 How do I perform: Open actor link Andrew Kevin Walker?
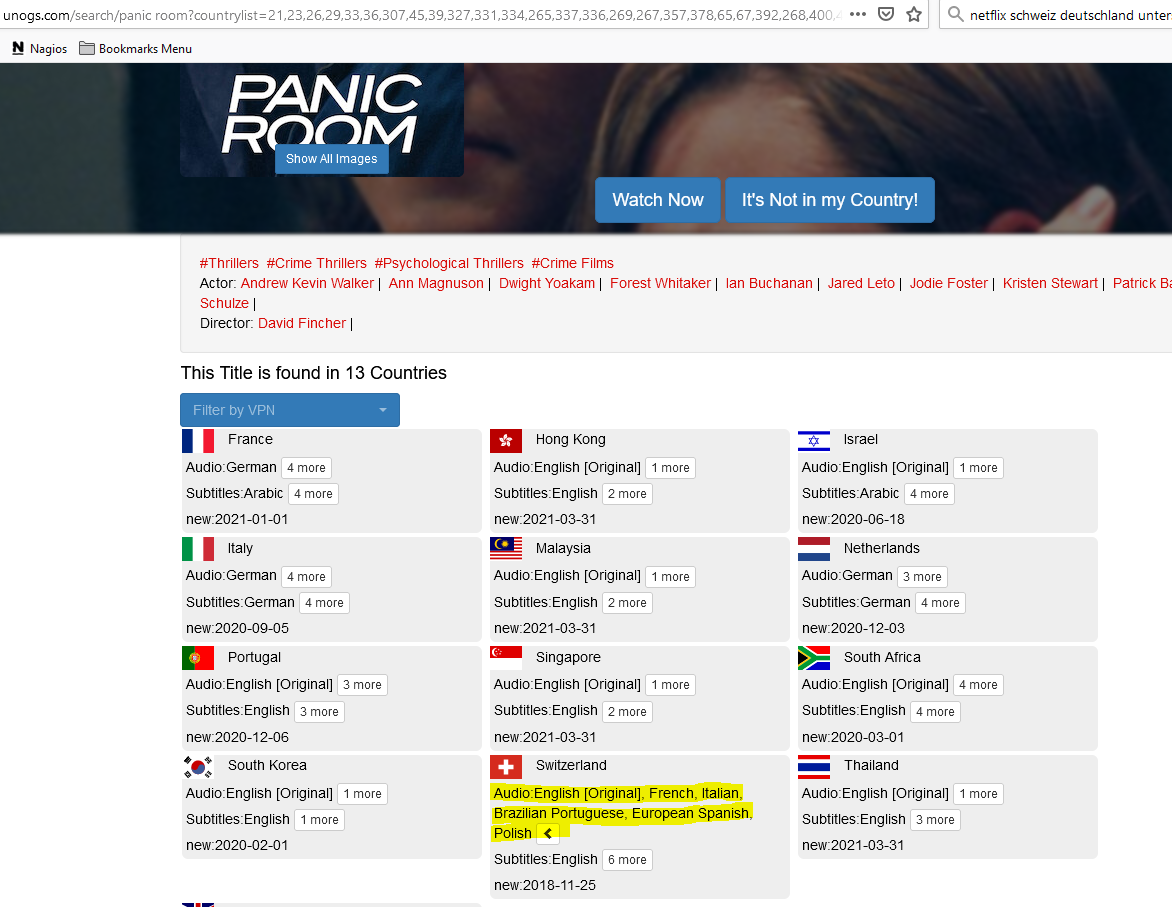(307, 283)
